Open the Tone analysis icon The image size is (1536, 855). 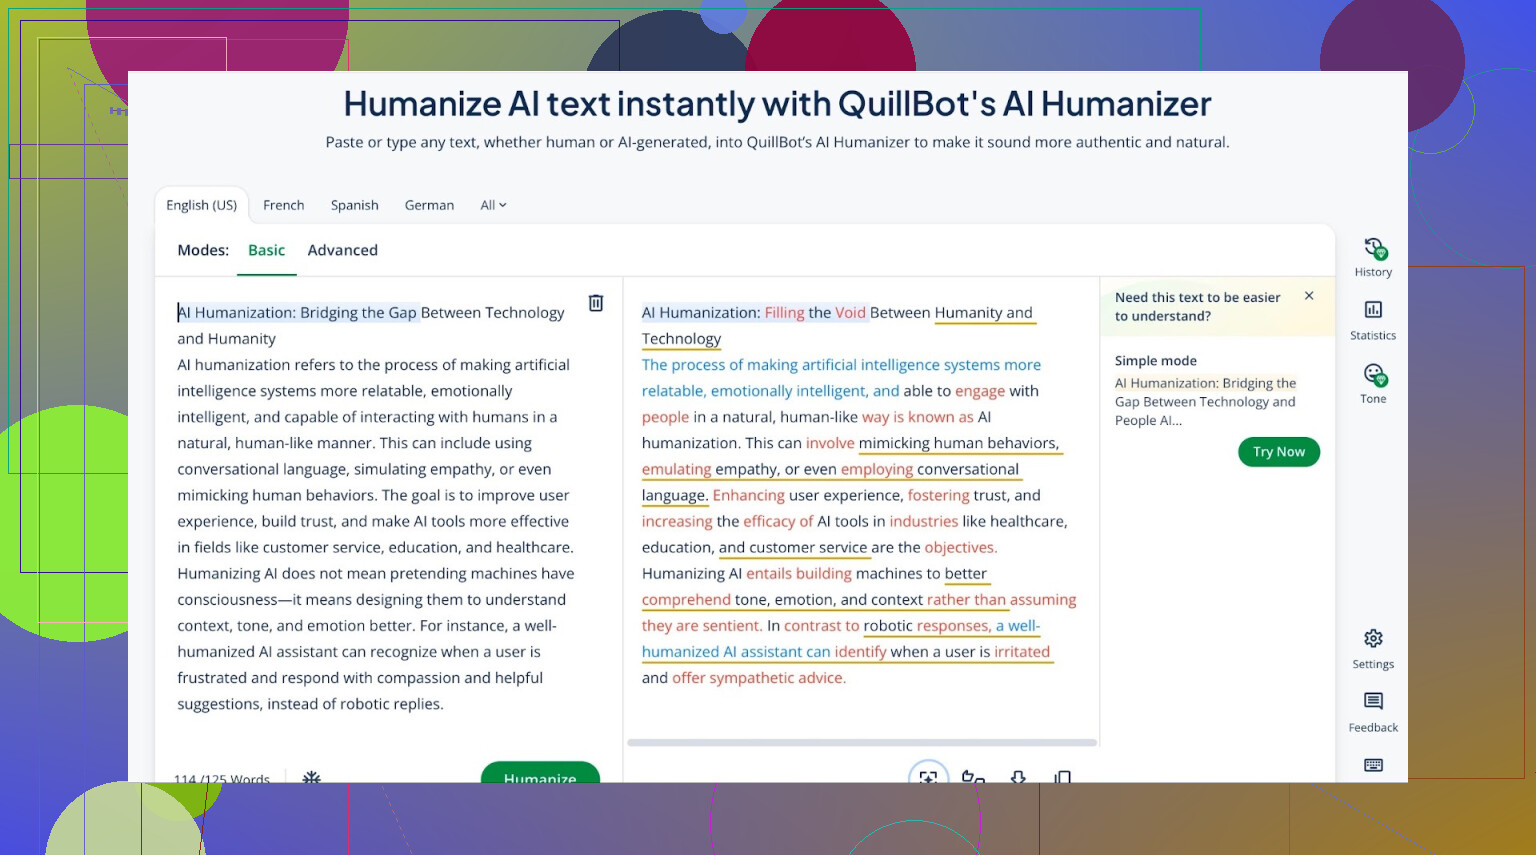[x=1373, y=376]
